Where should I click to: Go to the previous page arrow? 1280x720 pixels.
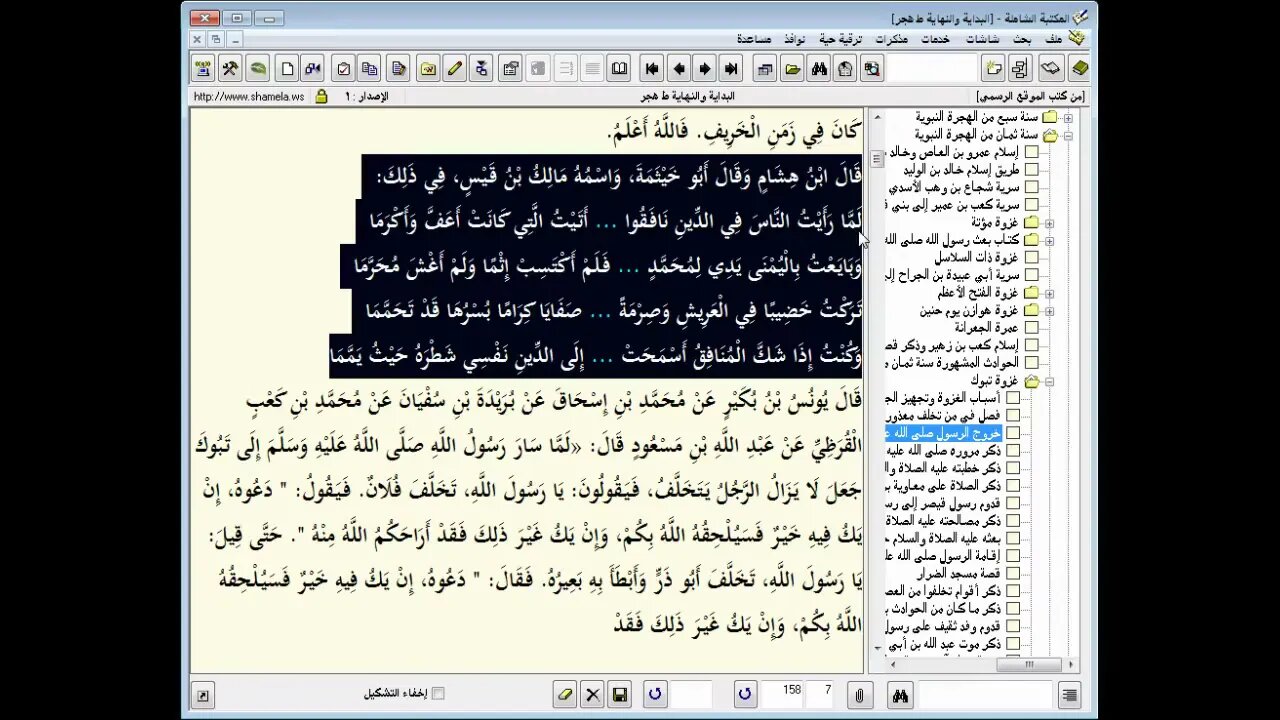(x=679, y=69)
